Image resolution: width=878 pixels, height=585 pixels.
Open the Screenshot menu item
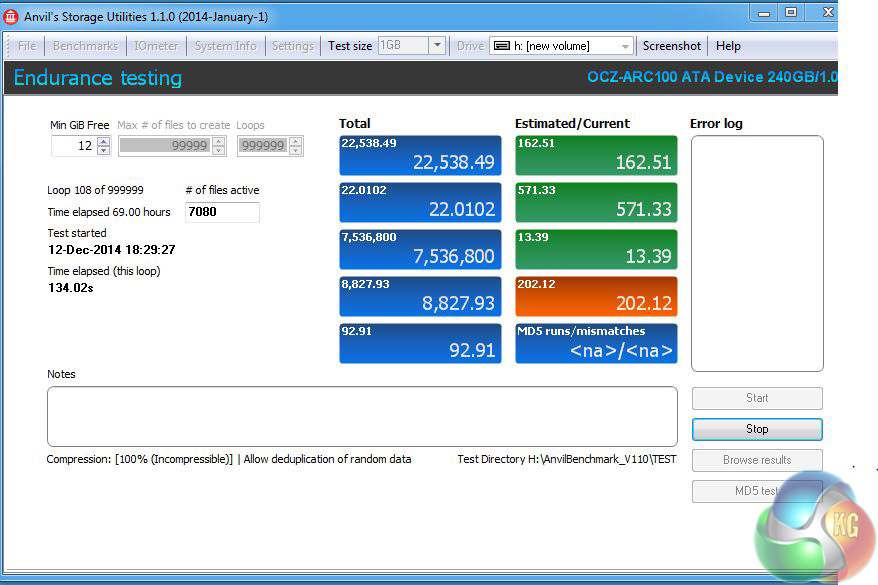pyautogui.click(x=671, y=46)
